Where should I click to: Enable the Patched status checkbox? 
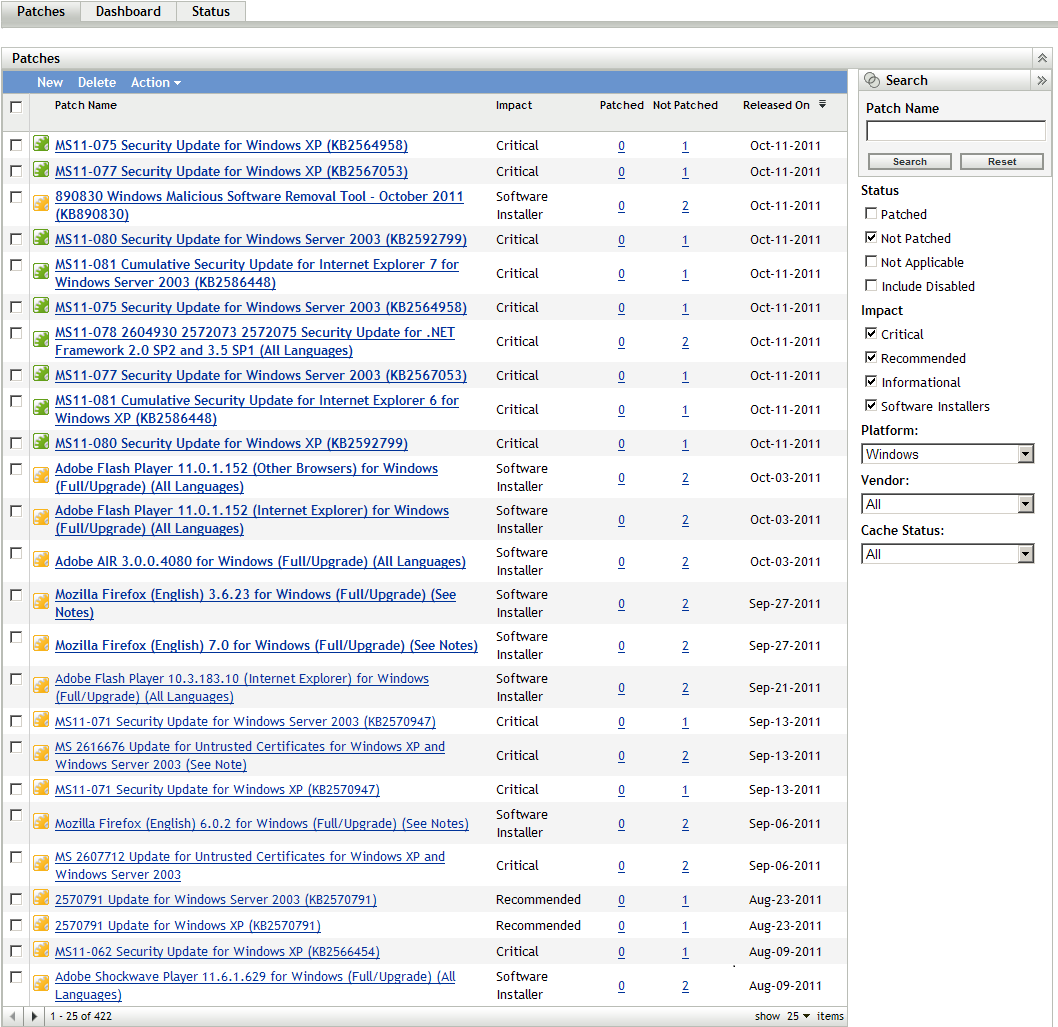(x=871, y=214)
